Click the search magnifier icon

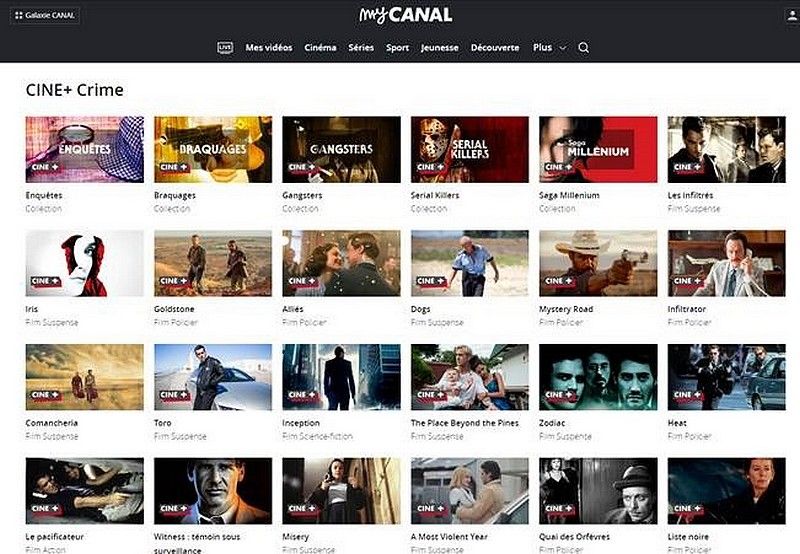pyautogui.click(x=584, y=47)
